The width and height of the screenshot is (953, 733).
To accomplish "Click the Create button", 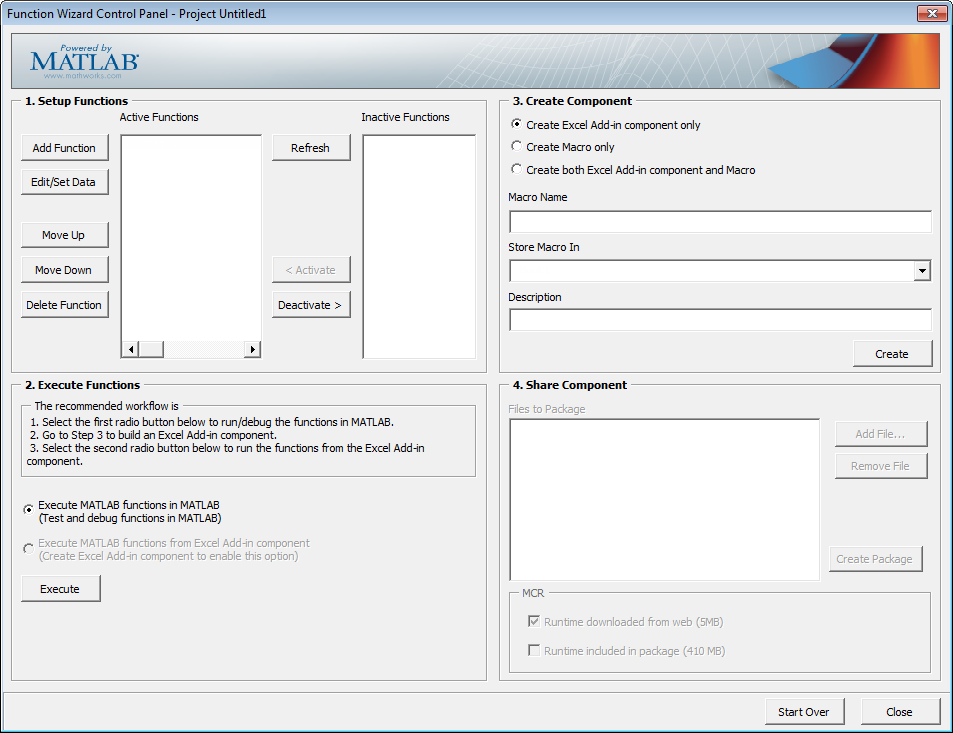I will pos(892,354).
